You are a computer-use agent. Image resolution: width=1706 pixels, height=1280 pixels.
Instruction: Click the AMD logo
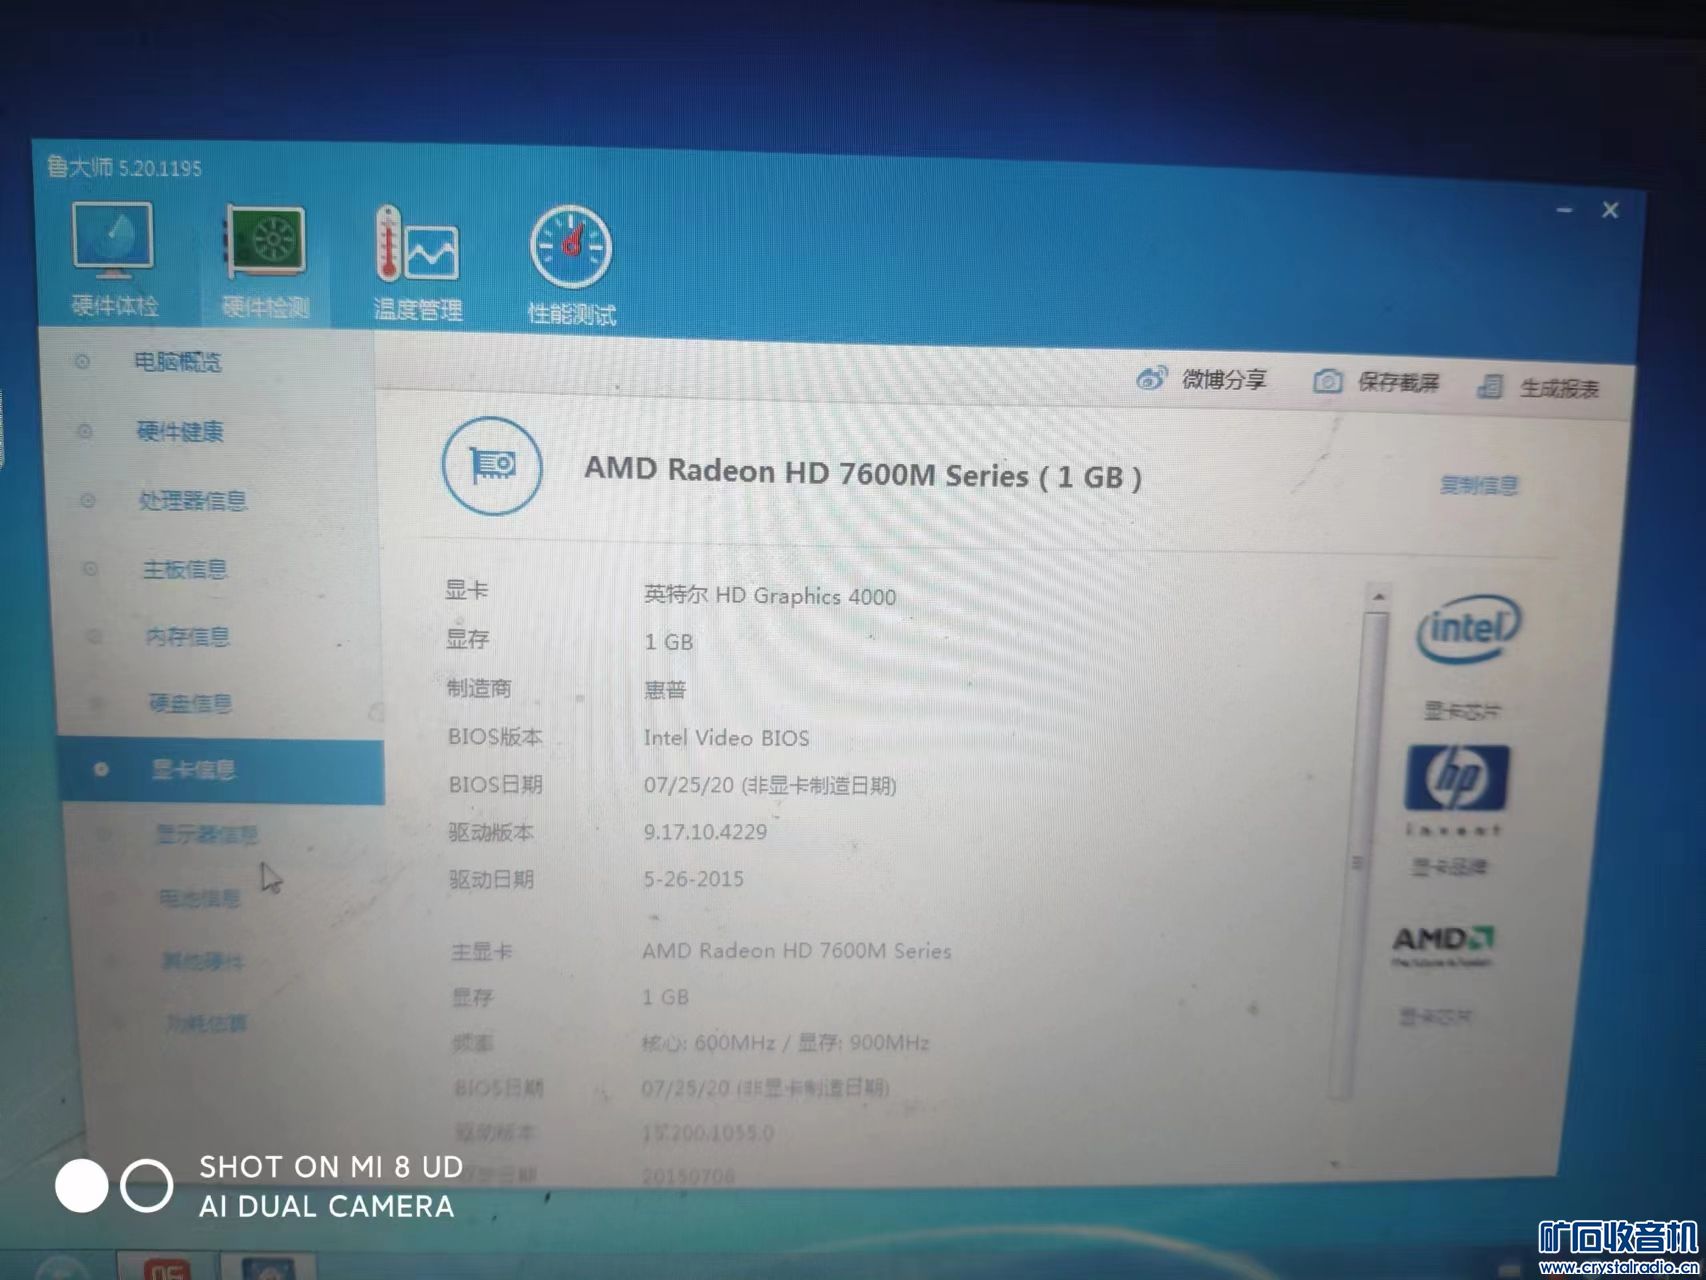pos(1443,945)
